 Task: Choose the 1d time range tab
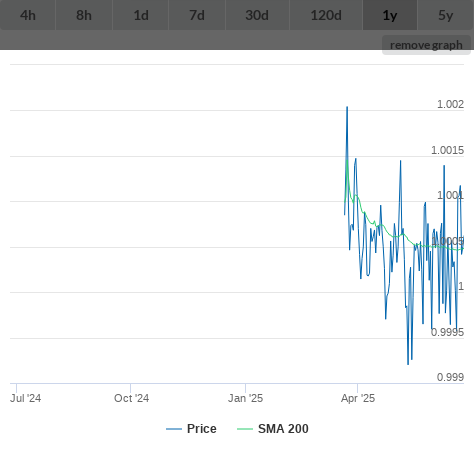click(x=141, y=15)
